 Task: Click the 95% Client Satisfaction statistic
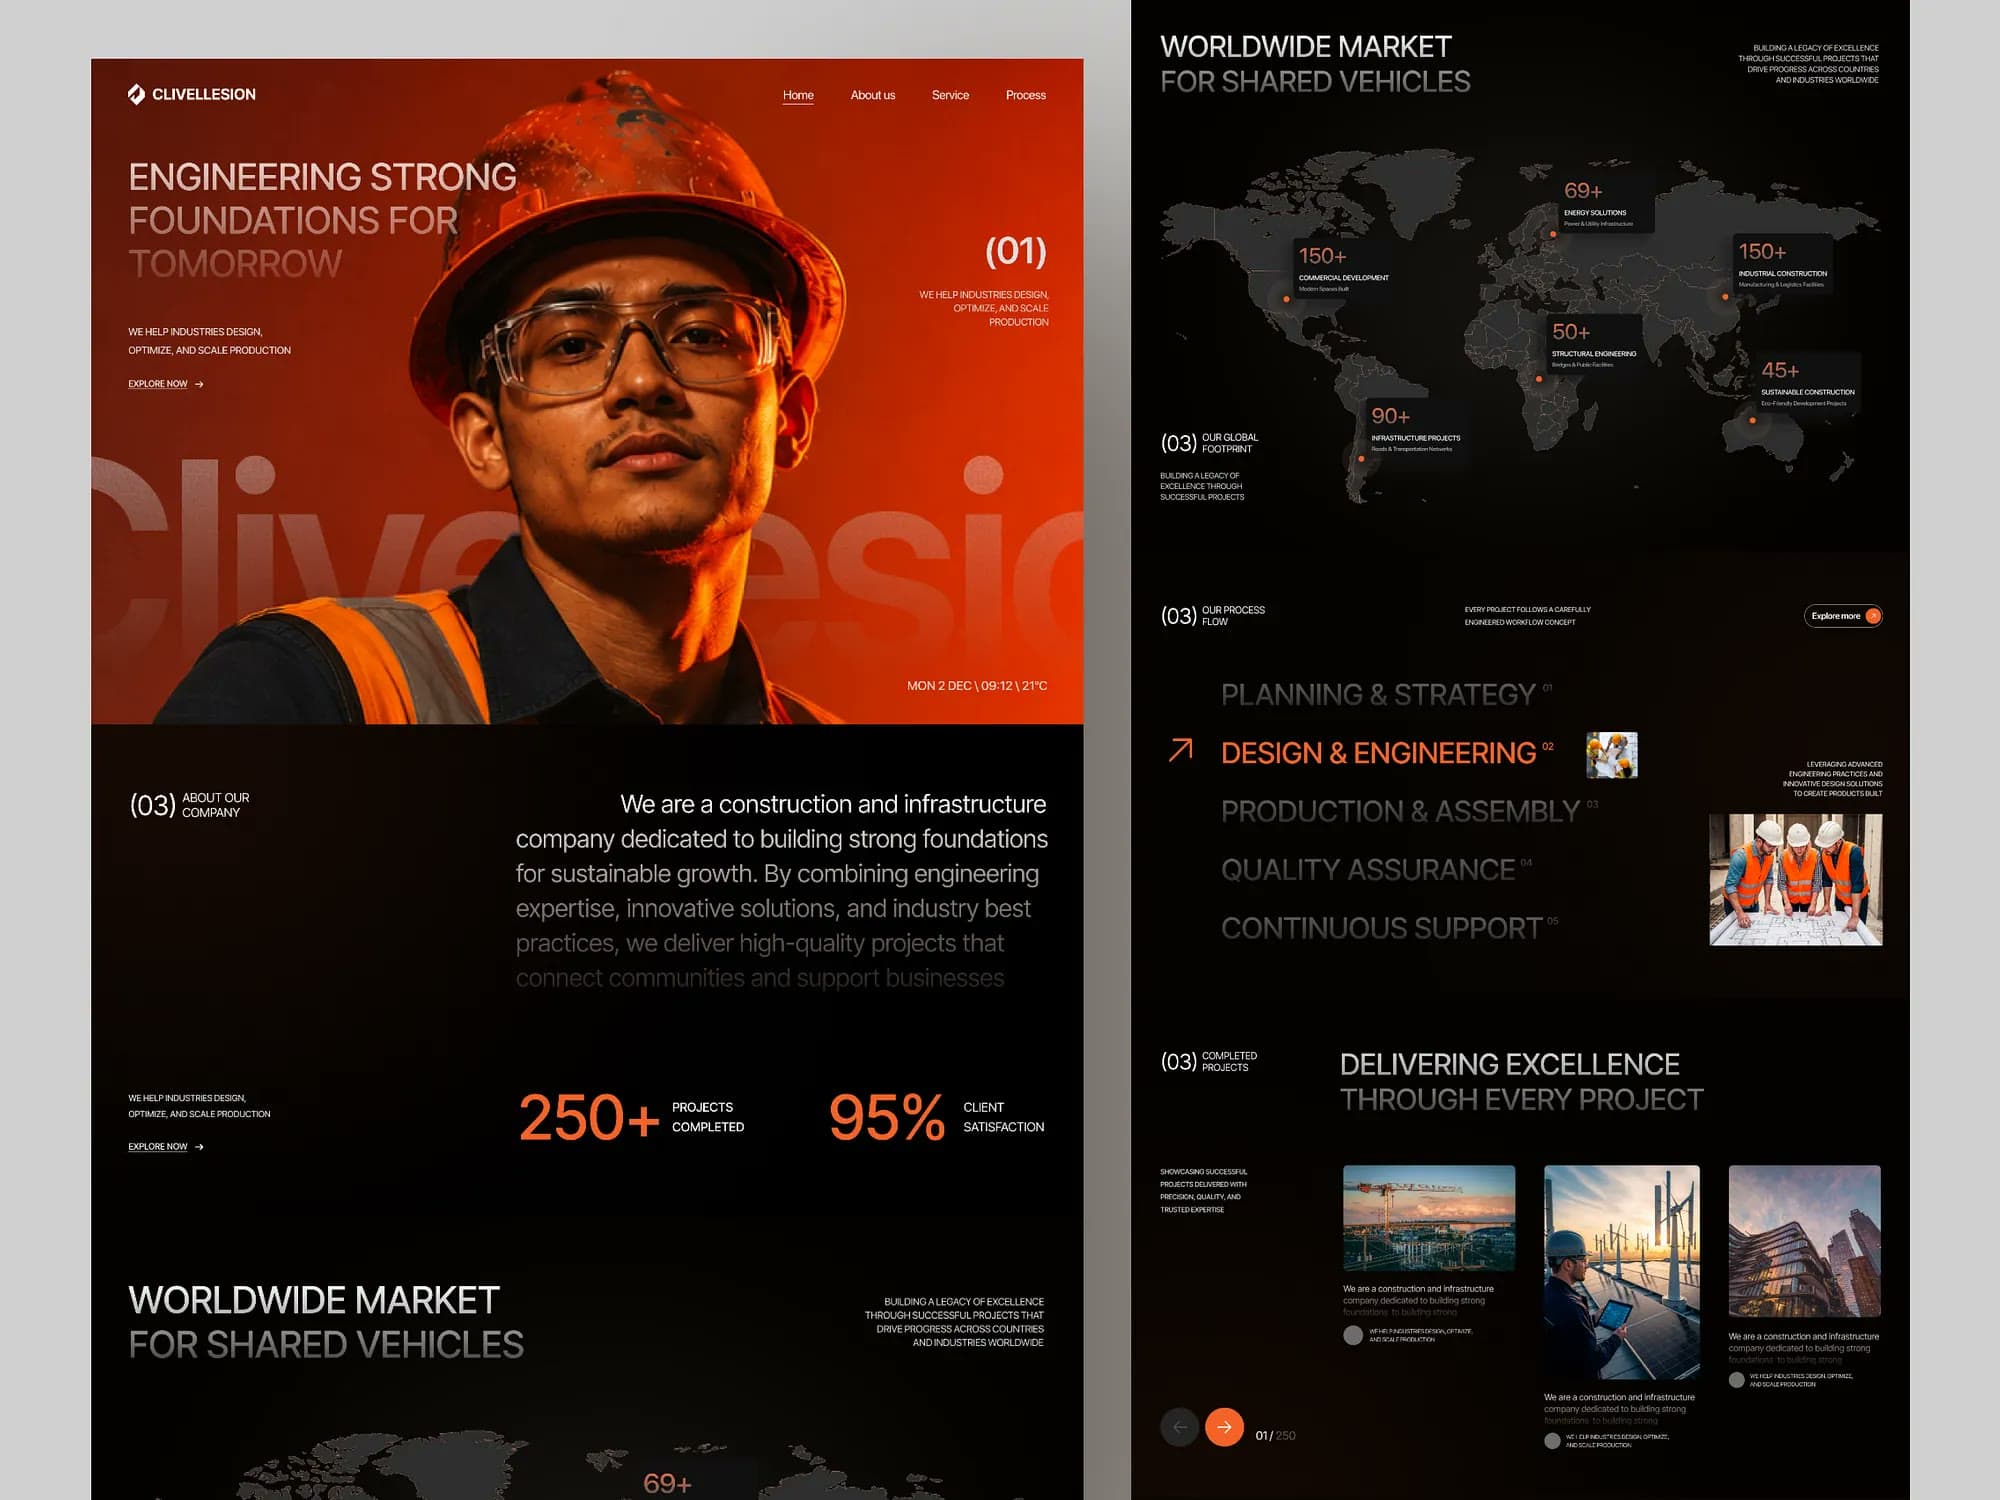[x=936, y=1117]
